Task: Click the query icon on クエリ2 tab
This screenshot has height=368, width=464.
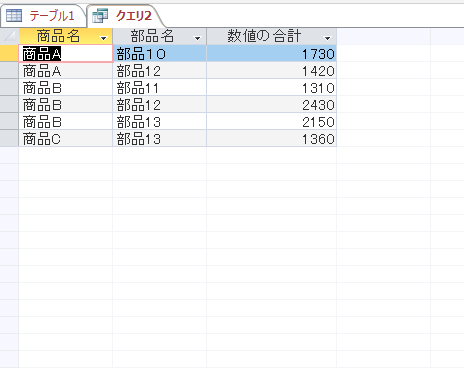Action: click(100, 16)
